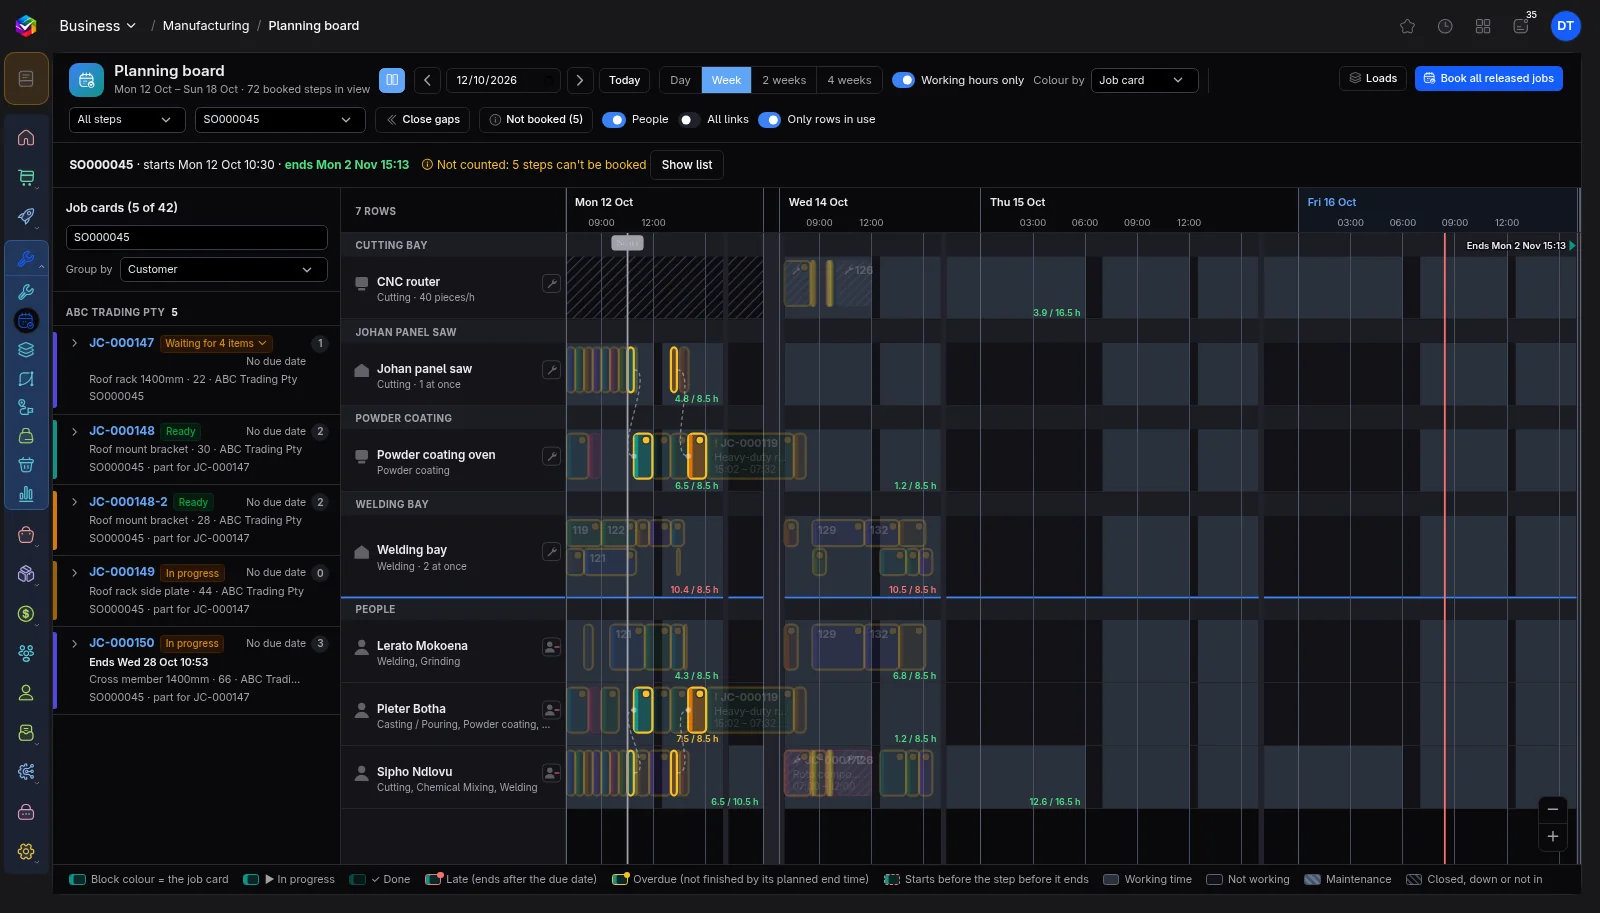
Task: Open the All steps filter dropdown
Action: (127, 119)
